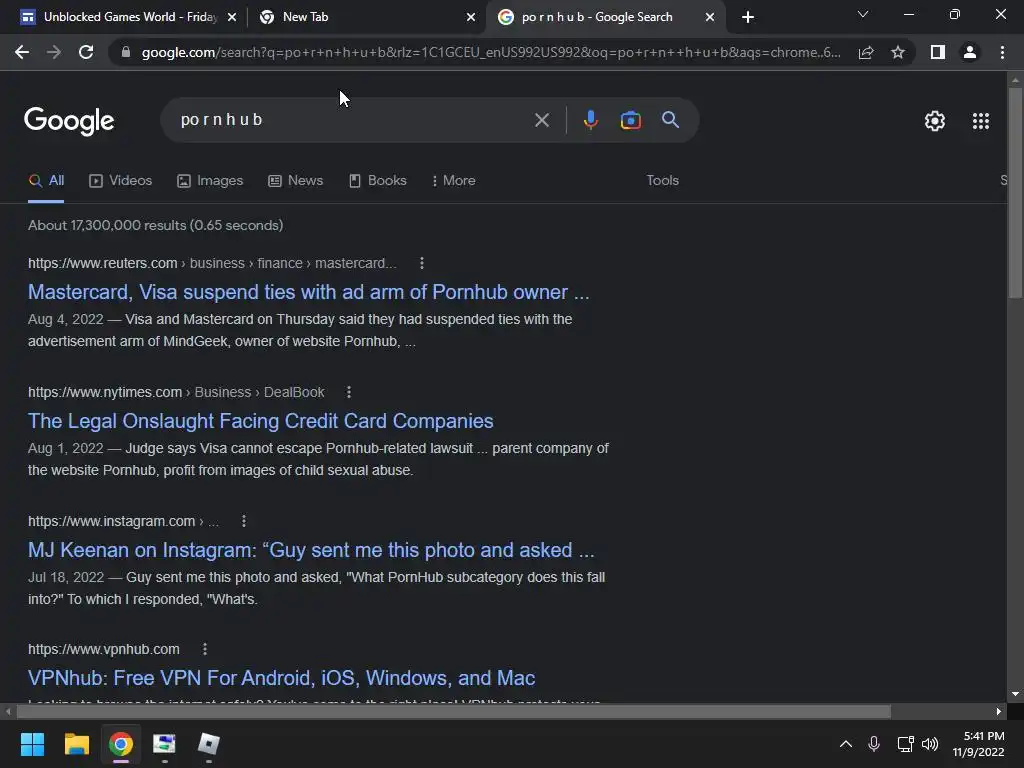Click the vertical scrollbar down arrow
The width and height of the screenshot is (1024, 768).
pyautogui.click(x=1015, y=694)
